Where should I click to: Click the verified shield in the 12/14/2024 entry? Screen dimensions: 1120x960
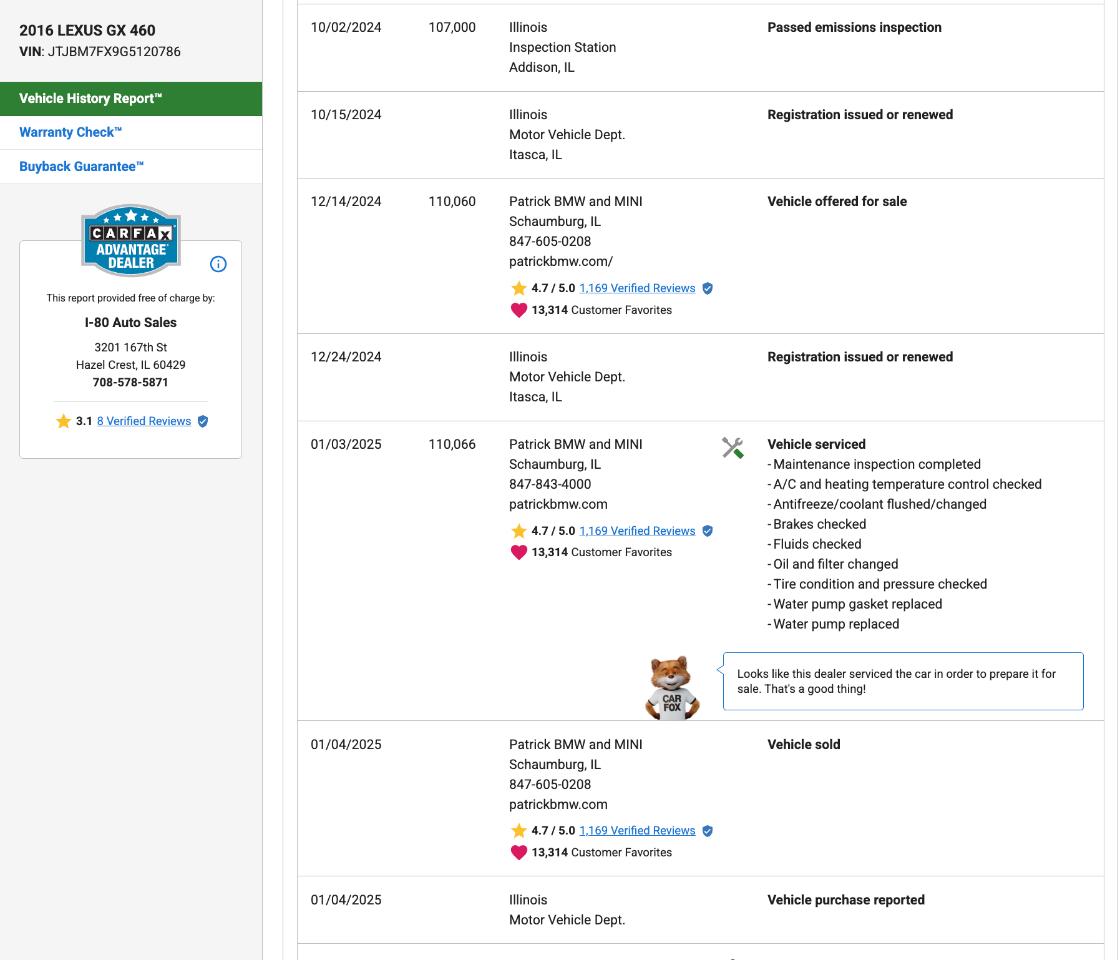(x=707, y=288)
